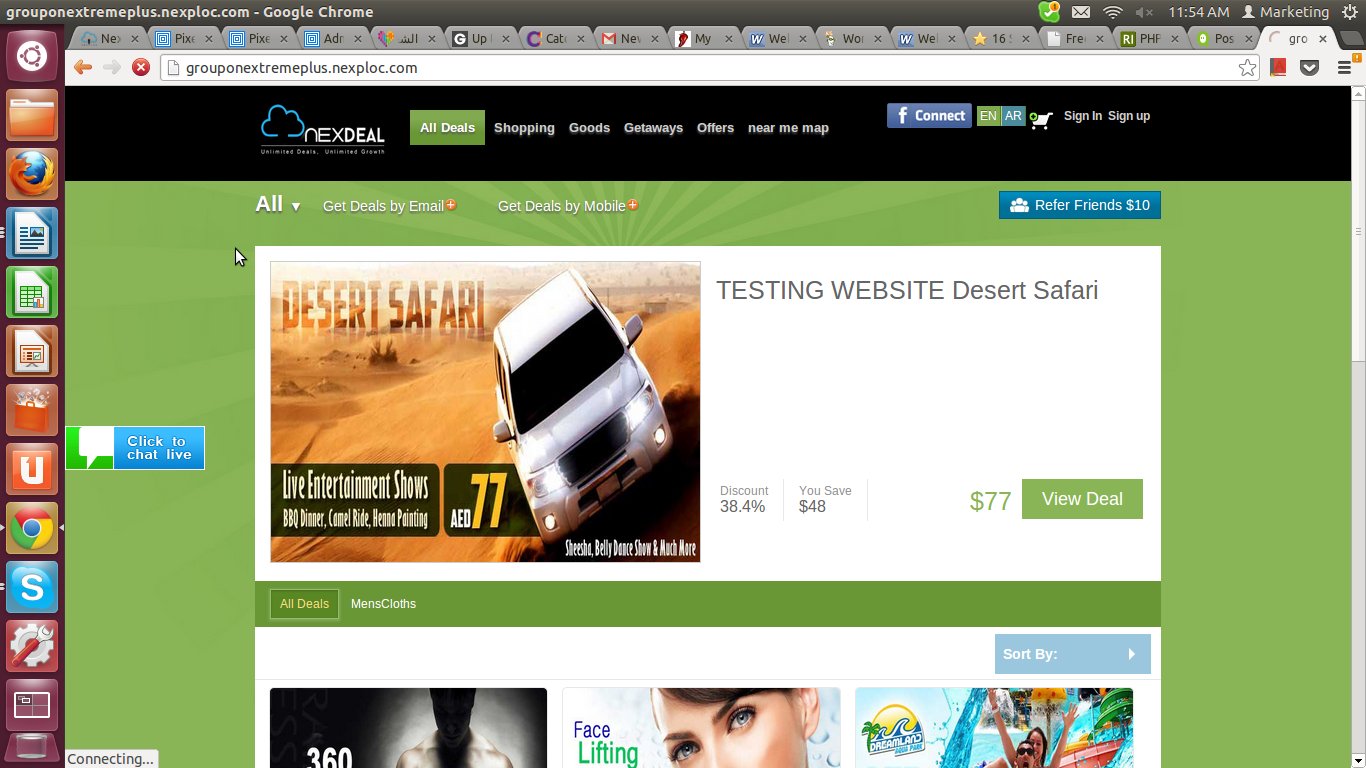This screenshot has width=1366, height=768.
Task: Click the muted volume indicator
Action: click(1144, 12)
